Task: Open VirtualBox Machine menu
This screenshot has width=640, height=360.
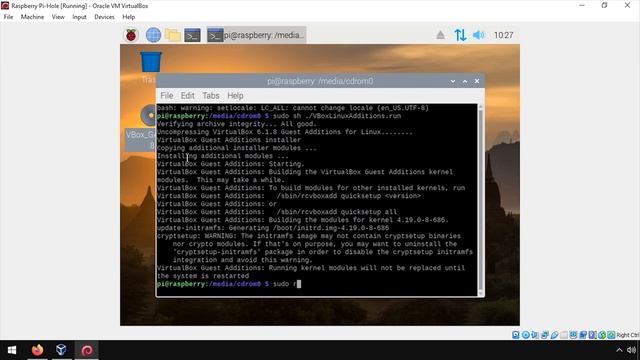Action: [x=32, y=17]
